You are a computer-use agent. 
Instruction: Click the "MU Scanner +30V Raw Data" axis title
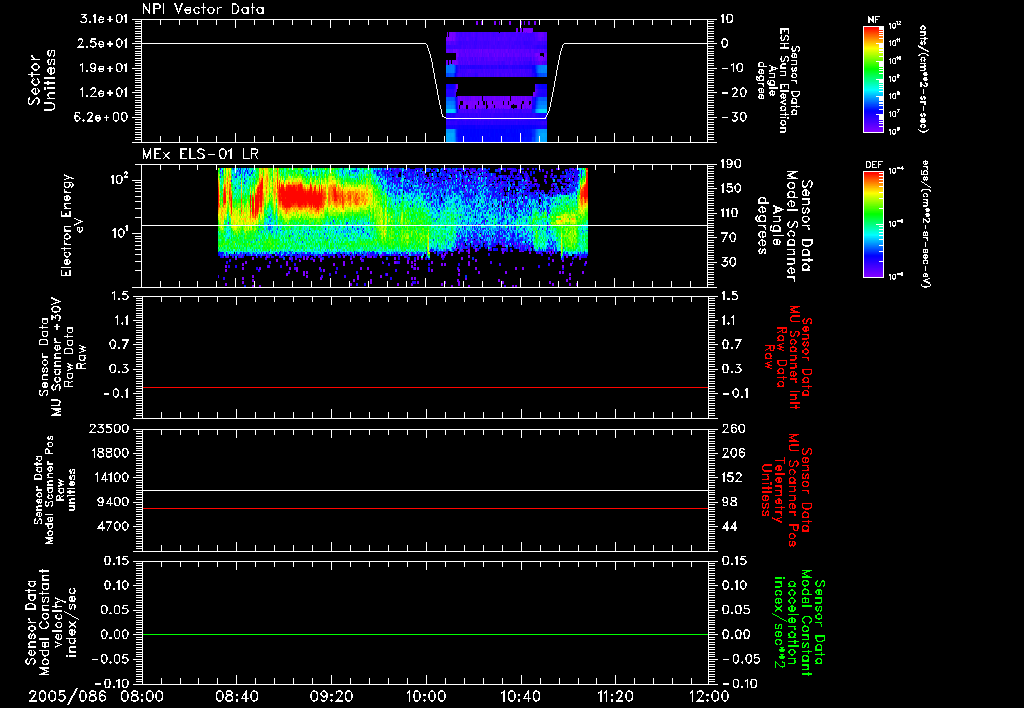pos(62,357)
